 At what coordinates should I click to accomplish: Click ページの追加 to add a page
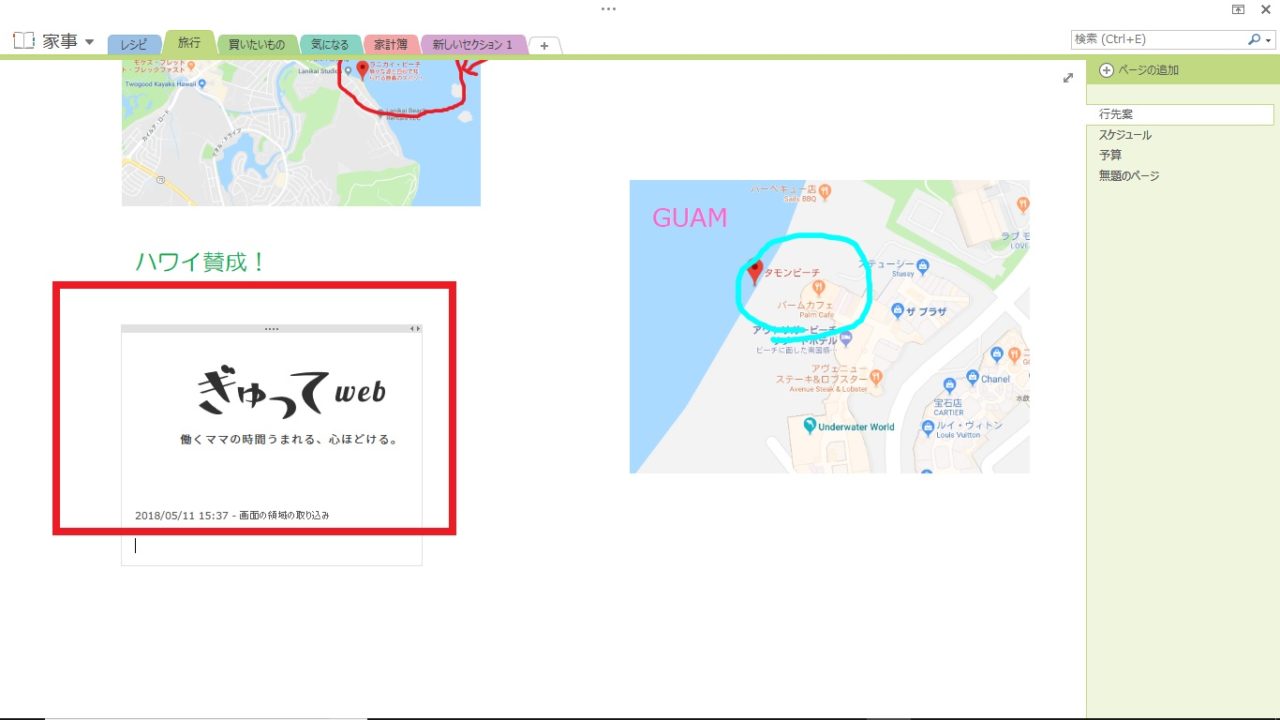pos(1147,70)
